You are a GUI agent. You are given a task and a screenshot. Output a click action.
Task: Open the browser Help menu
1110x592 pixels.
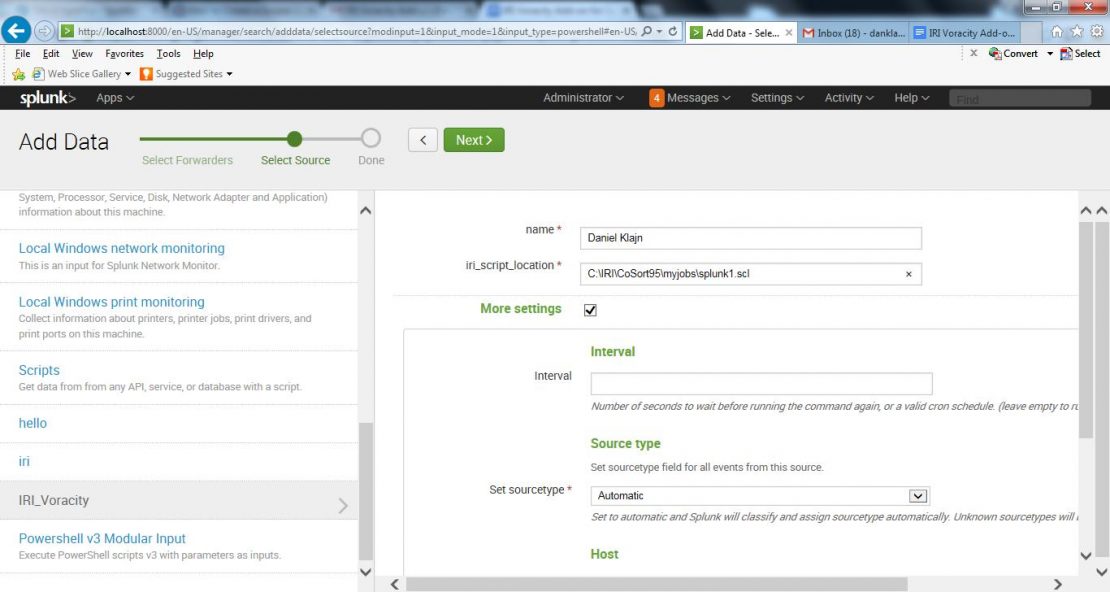tap(203, 54)
